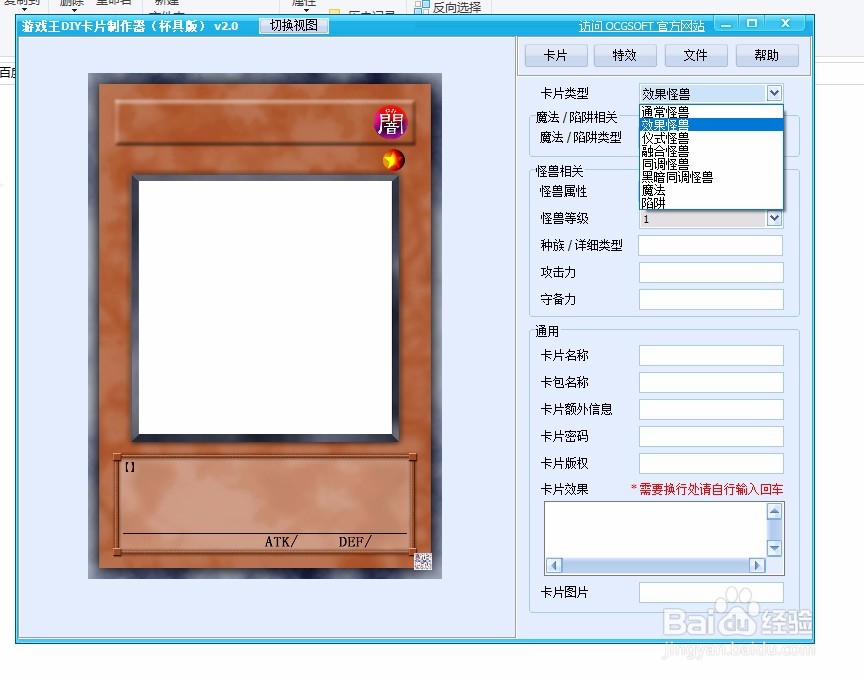The image size is (864, 679).
Task: Click the card name bar on the card
Action: click(x=265, y=122)
